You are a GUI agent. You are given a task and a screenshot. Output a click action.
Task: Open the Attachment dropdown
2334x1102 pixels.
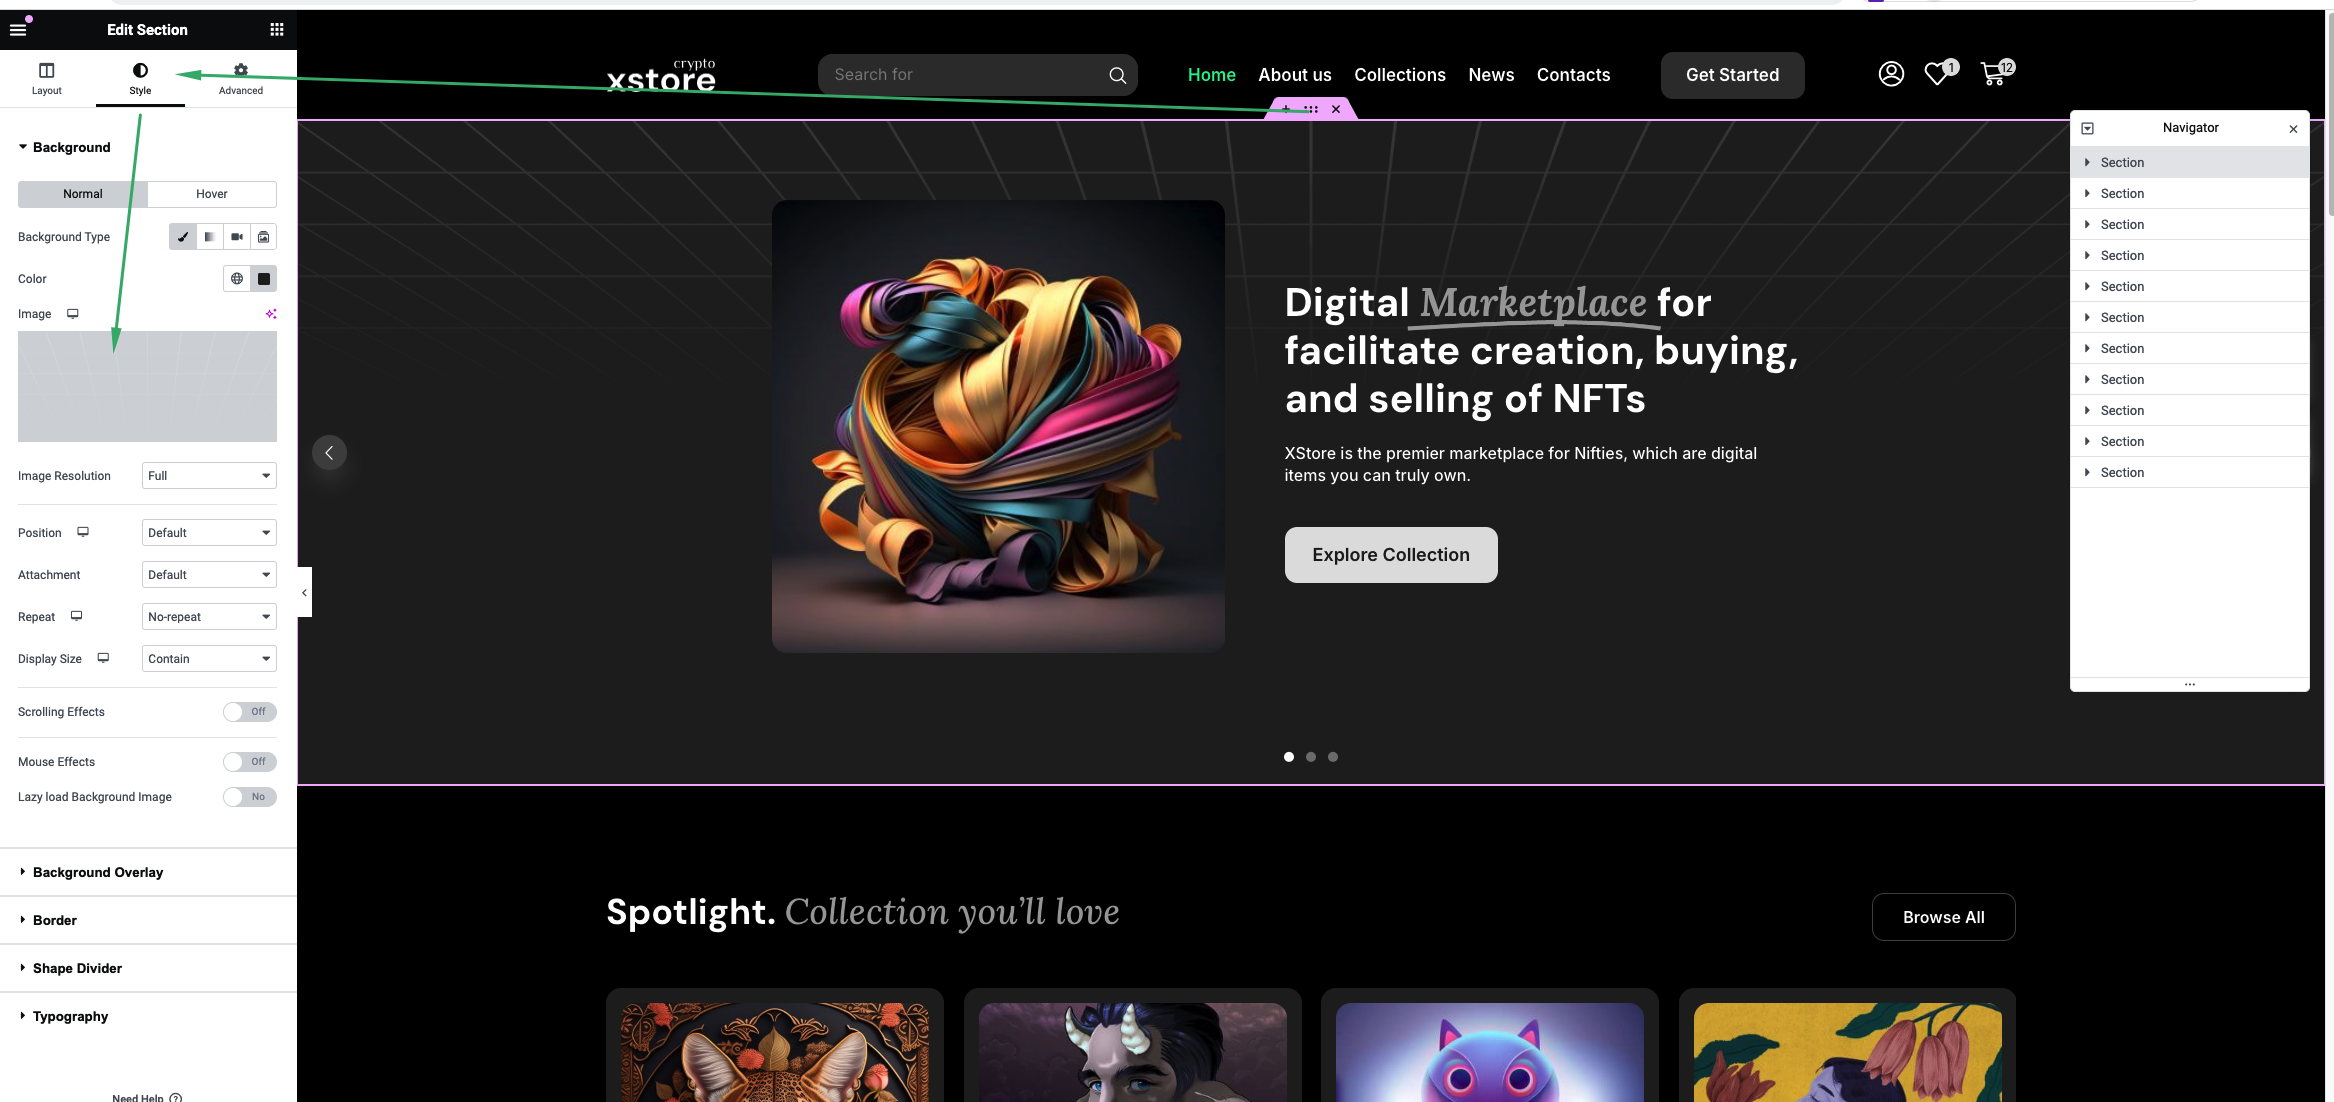coord(209,575)
